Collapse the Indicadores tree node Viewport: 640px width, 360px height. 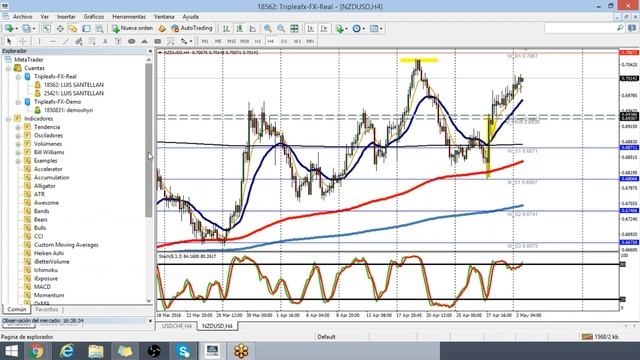(x=9, y=119)
